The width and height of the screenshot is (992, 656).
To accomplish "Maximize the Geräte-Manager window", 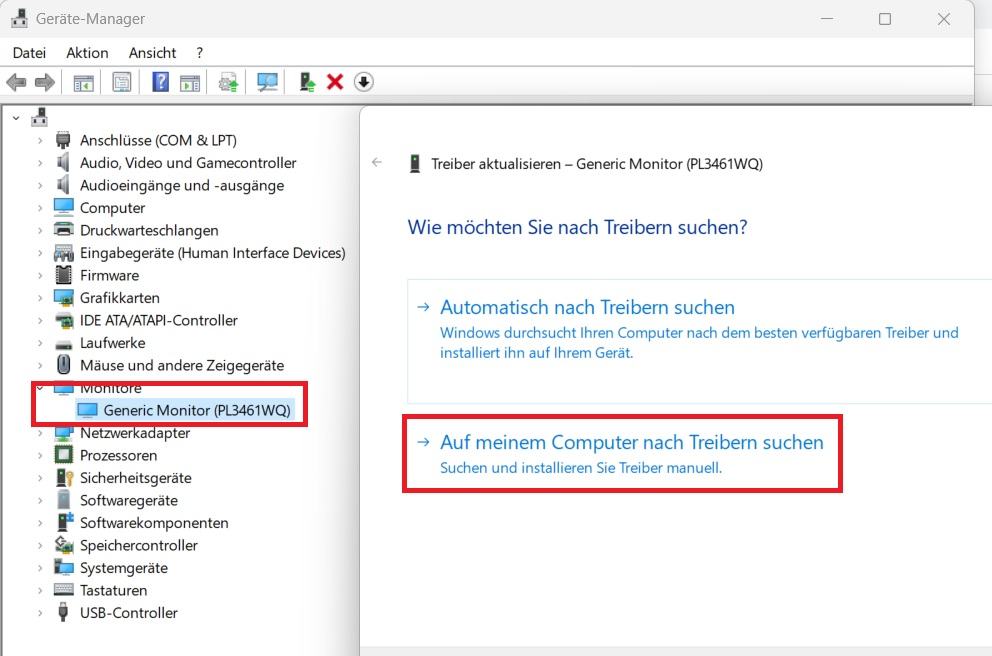I will [885, 19].
